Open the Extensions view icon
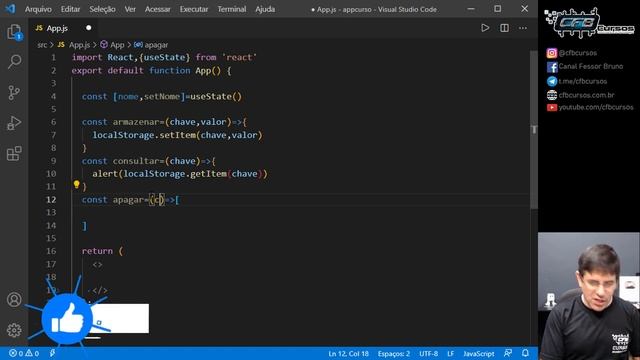 [x=14, y=153]
